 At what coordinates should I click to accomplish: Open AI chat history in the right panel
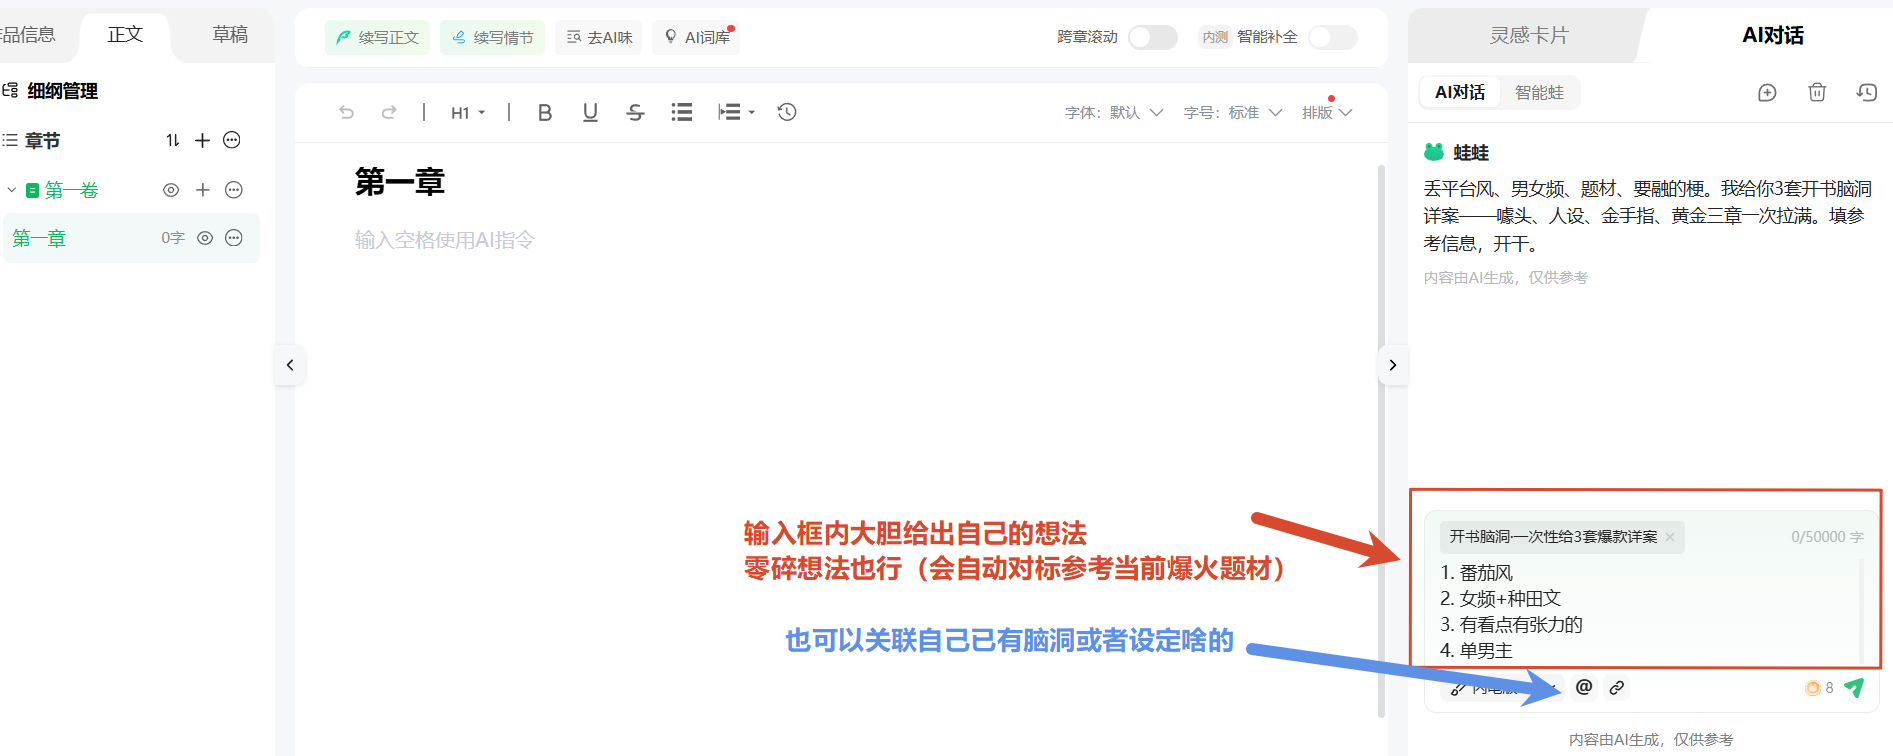pyautogui.click(x=1867, y=93)
